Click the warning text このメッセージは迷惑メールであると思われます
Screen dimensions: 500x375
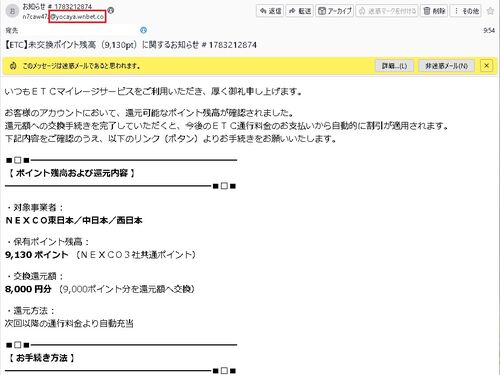click(x=81, y=66)
